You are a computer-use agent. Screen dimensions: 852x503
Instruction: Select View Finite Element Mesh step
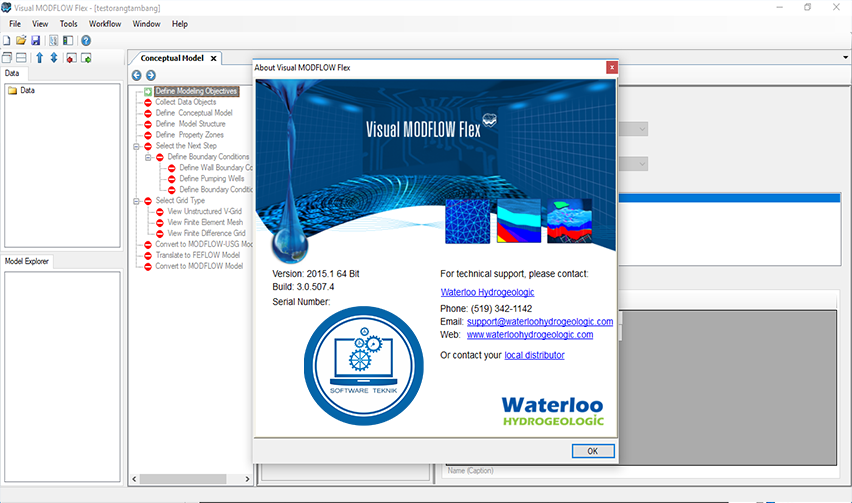tap(205, 222)
